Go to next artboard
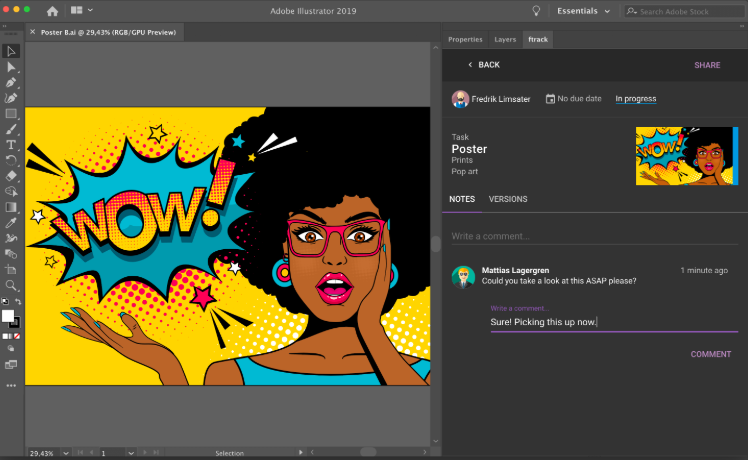Image resolution: width=748 pixels, height=460 pixels. coord(145,452)
